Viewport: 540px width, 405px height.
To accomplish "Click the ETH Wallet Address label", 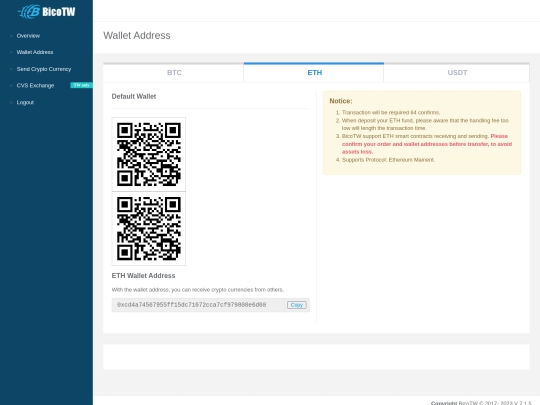I will (143, 276).
